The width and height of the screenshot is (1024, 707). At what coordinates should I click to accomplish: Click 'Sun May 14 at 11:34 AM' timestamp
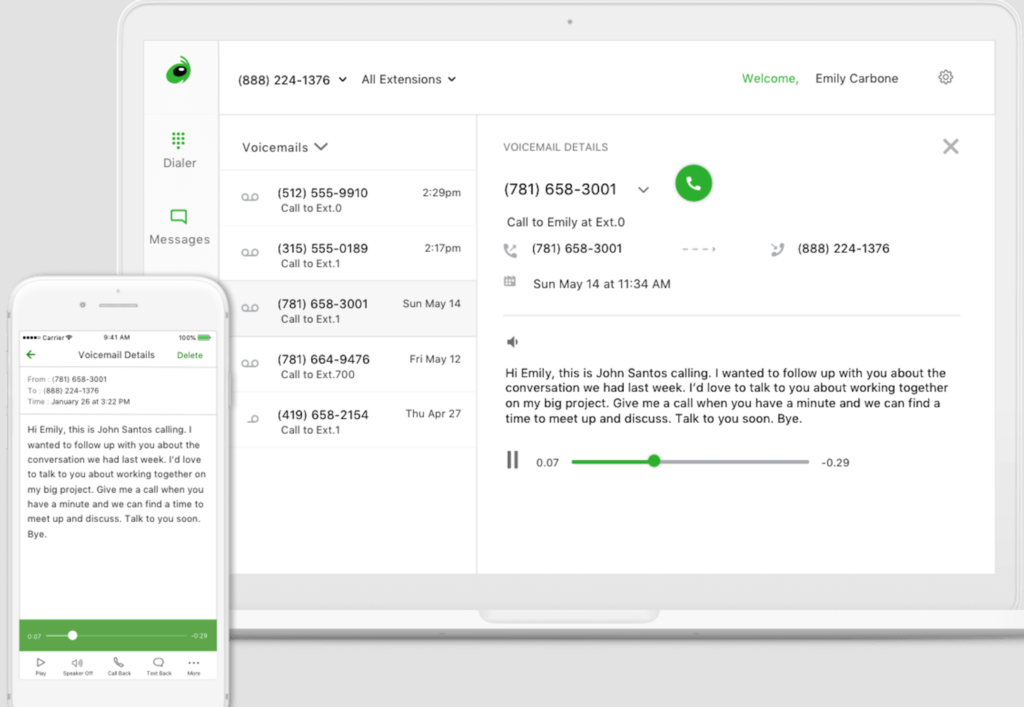(x=601, y=284)
